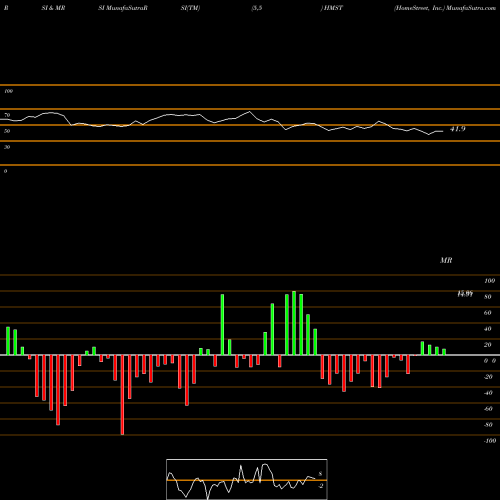Viewport: 500px width, 500px height.
Task: Click the longest red MR histogram bar
Action: click(x=122, y=395)
